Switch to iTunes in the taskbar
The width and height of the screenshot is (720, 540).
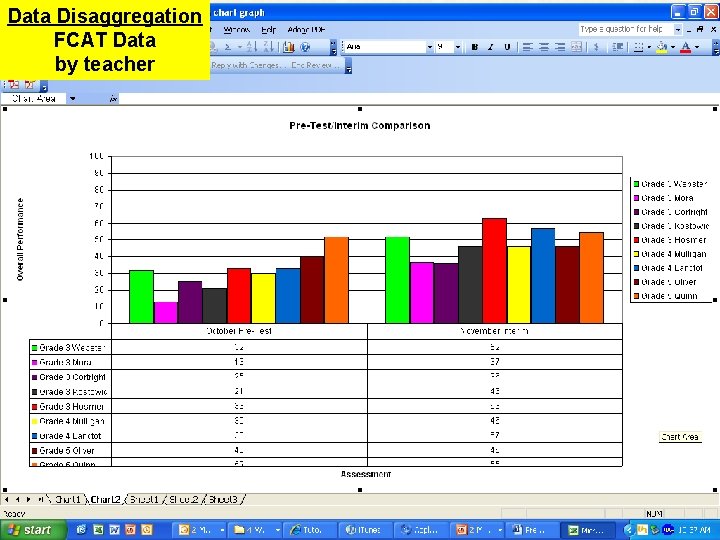(366, 530)
